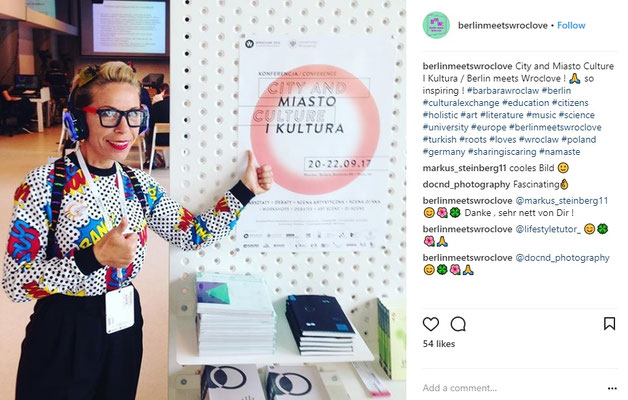Click the berlinmeetswroclove profile avatar
Image resolution: width=628 pixels, height=400 pixels.
click(436, 25)
